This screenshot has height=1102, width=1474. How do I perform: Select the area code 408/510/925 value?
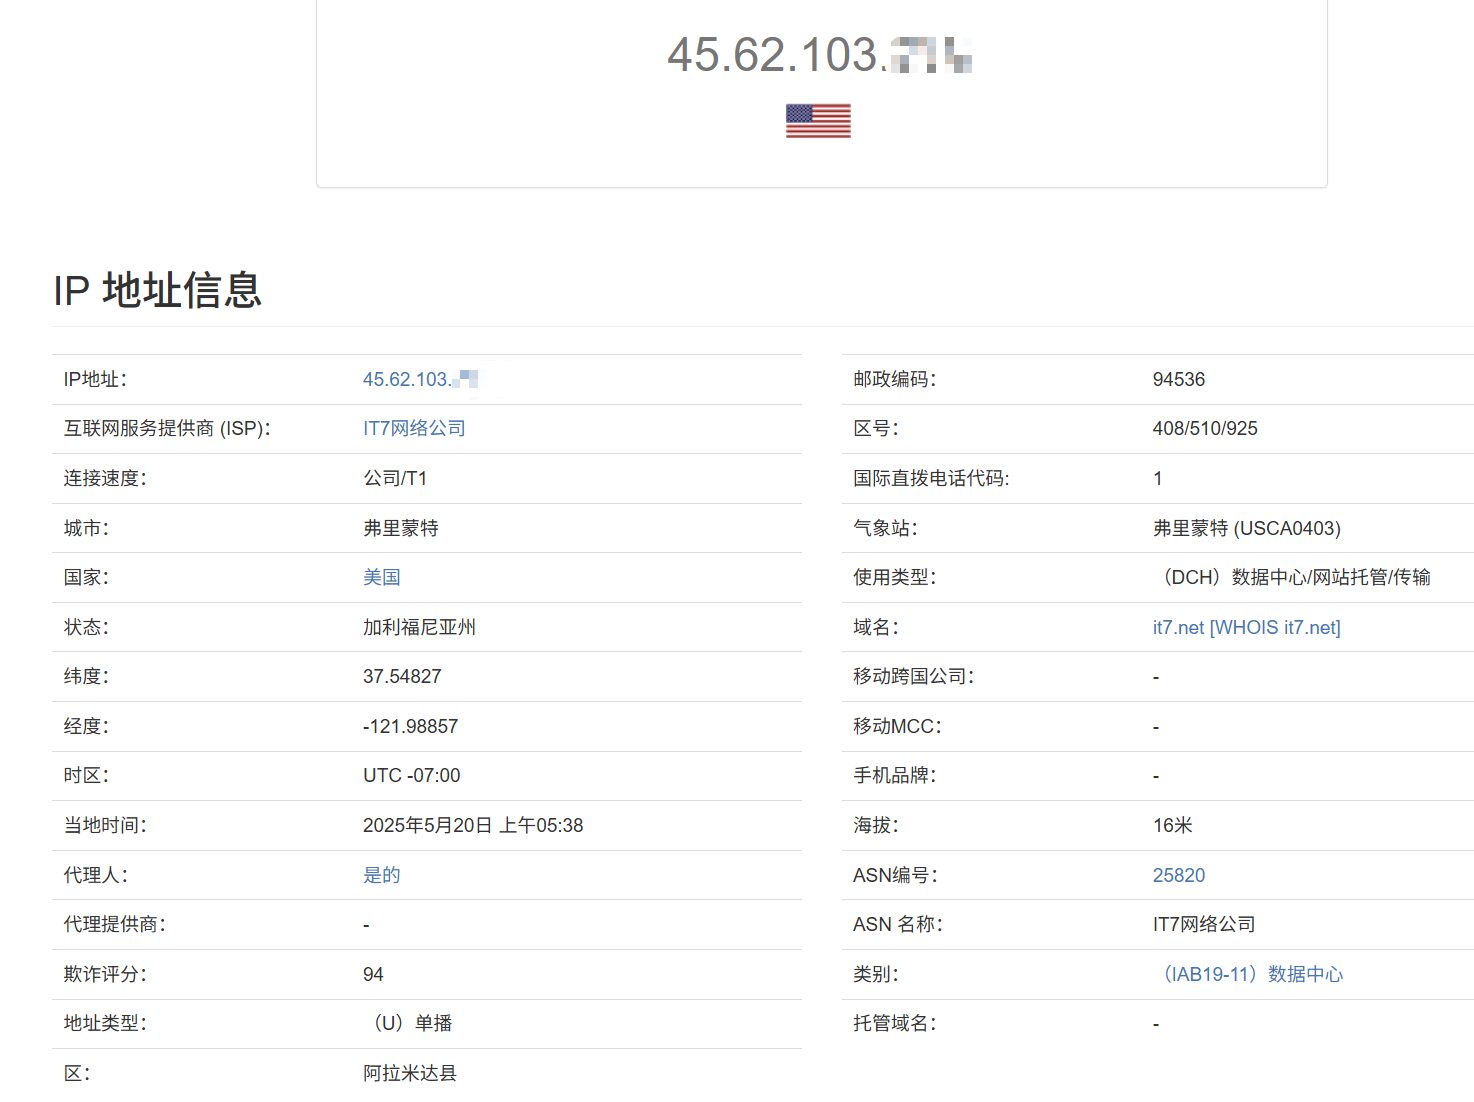coord(1204,429)
